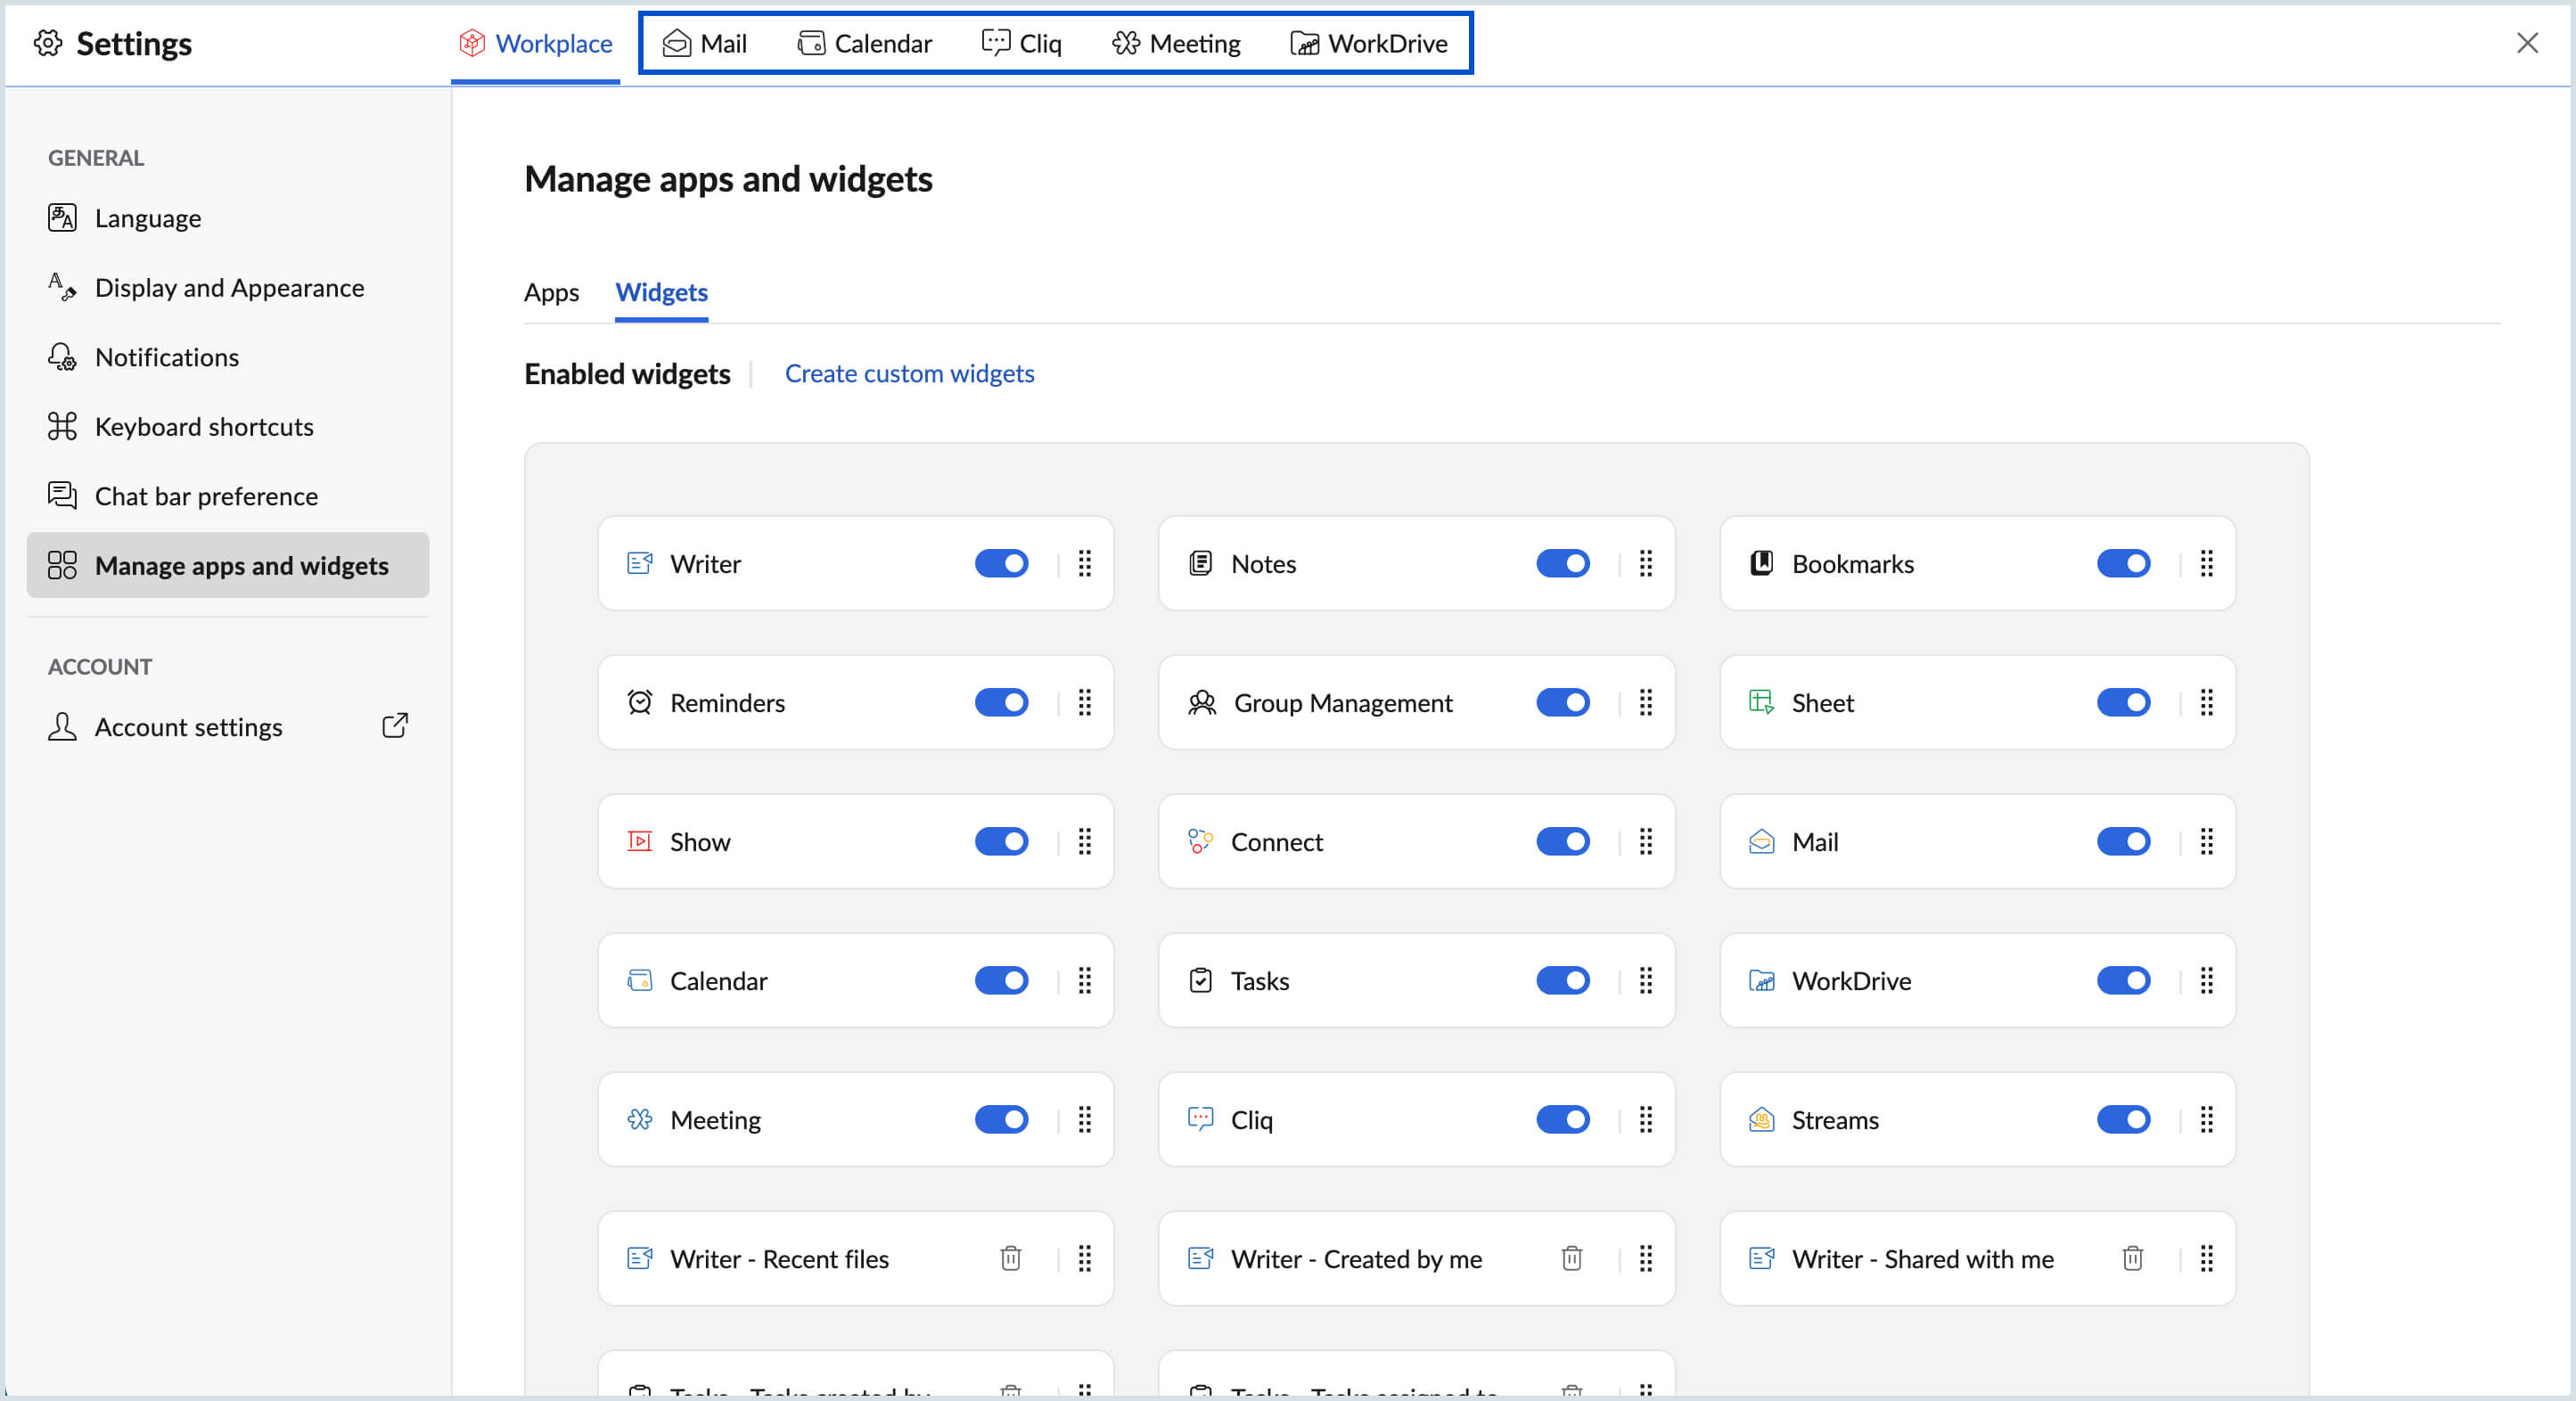2576x1401 pixels.
Task: Click trash icon for Writer - Created by me
Action: [x=1571, y=1258]
